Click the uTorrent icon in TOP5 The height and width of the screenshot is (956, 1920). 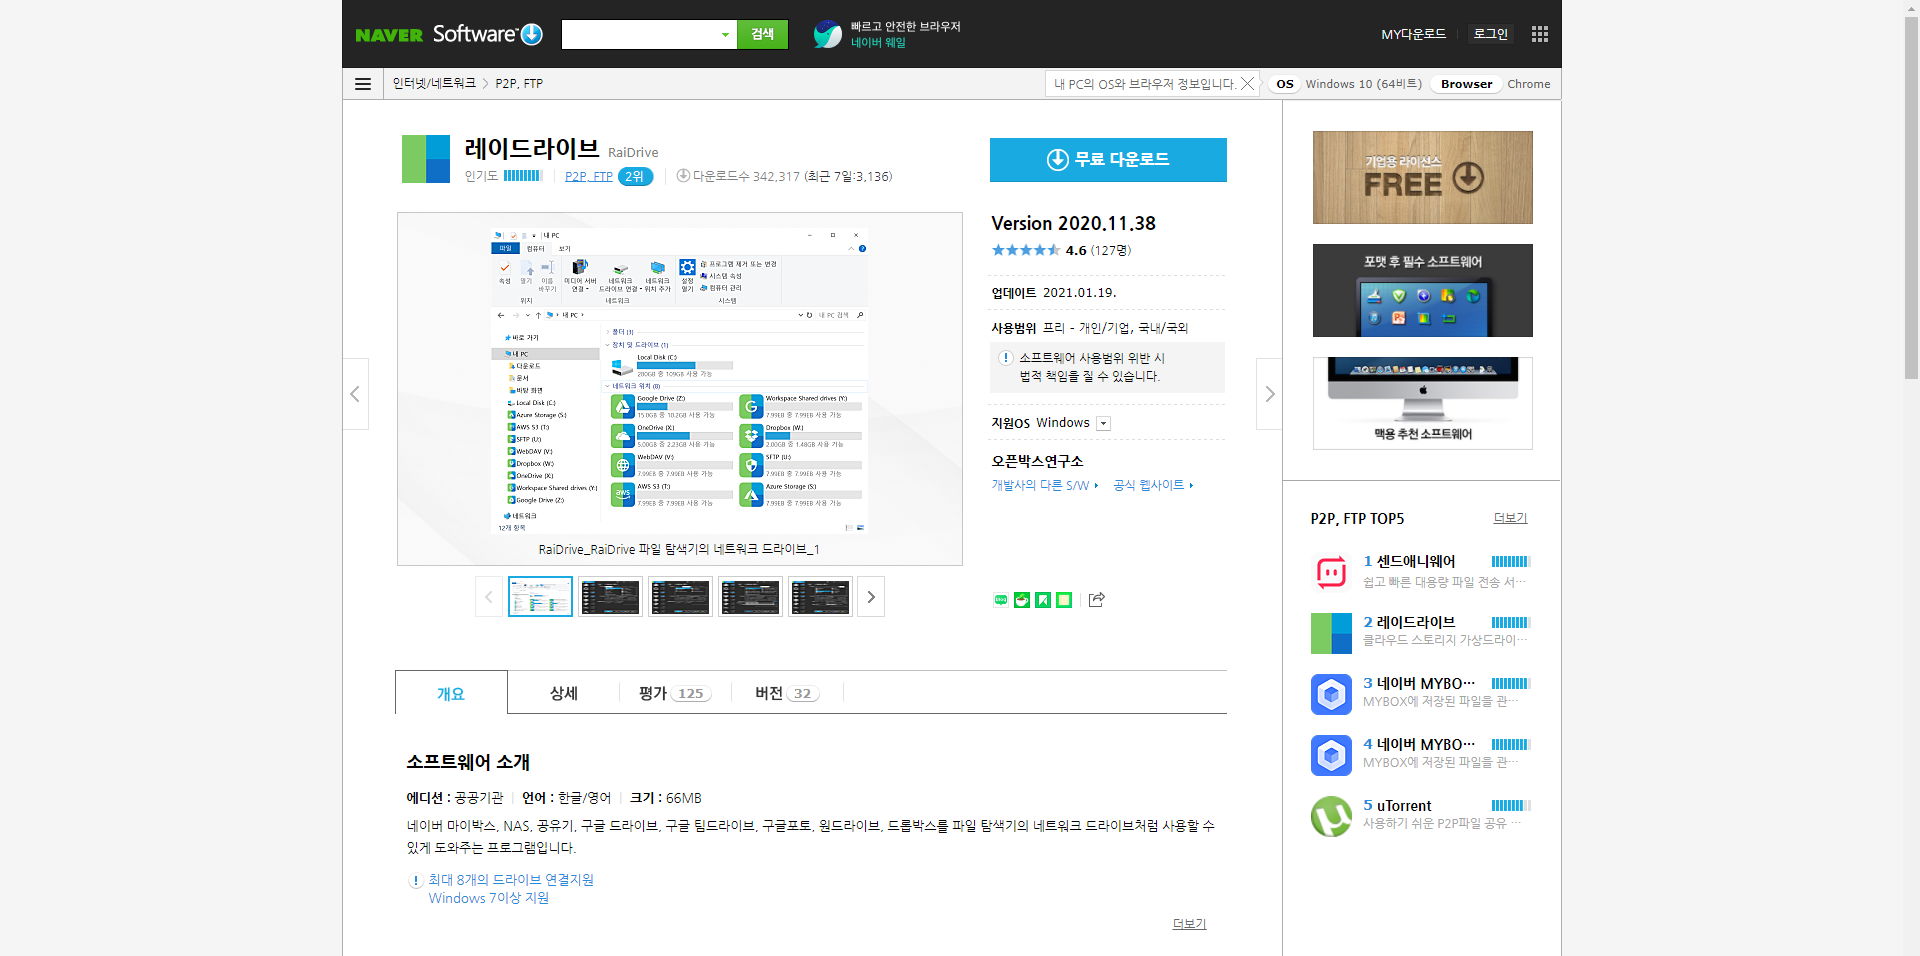pos(1331,816)
